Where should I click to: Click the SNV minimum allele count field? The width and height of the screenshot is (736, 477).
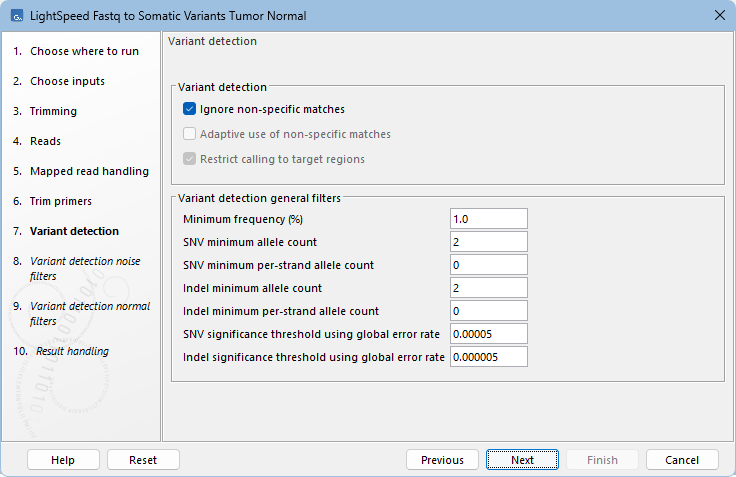tap(489, 242)
